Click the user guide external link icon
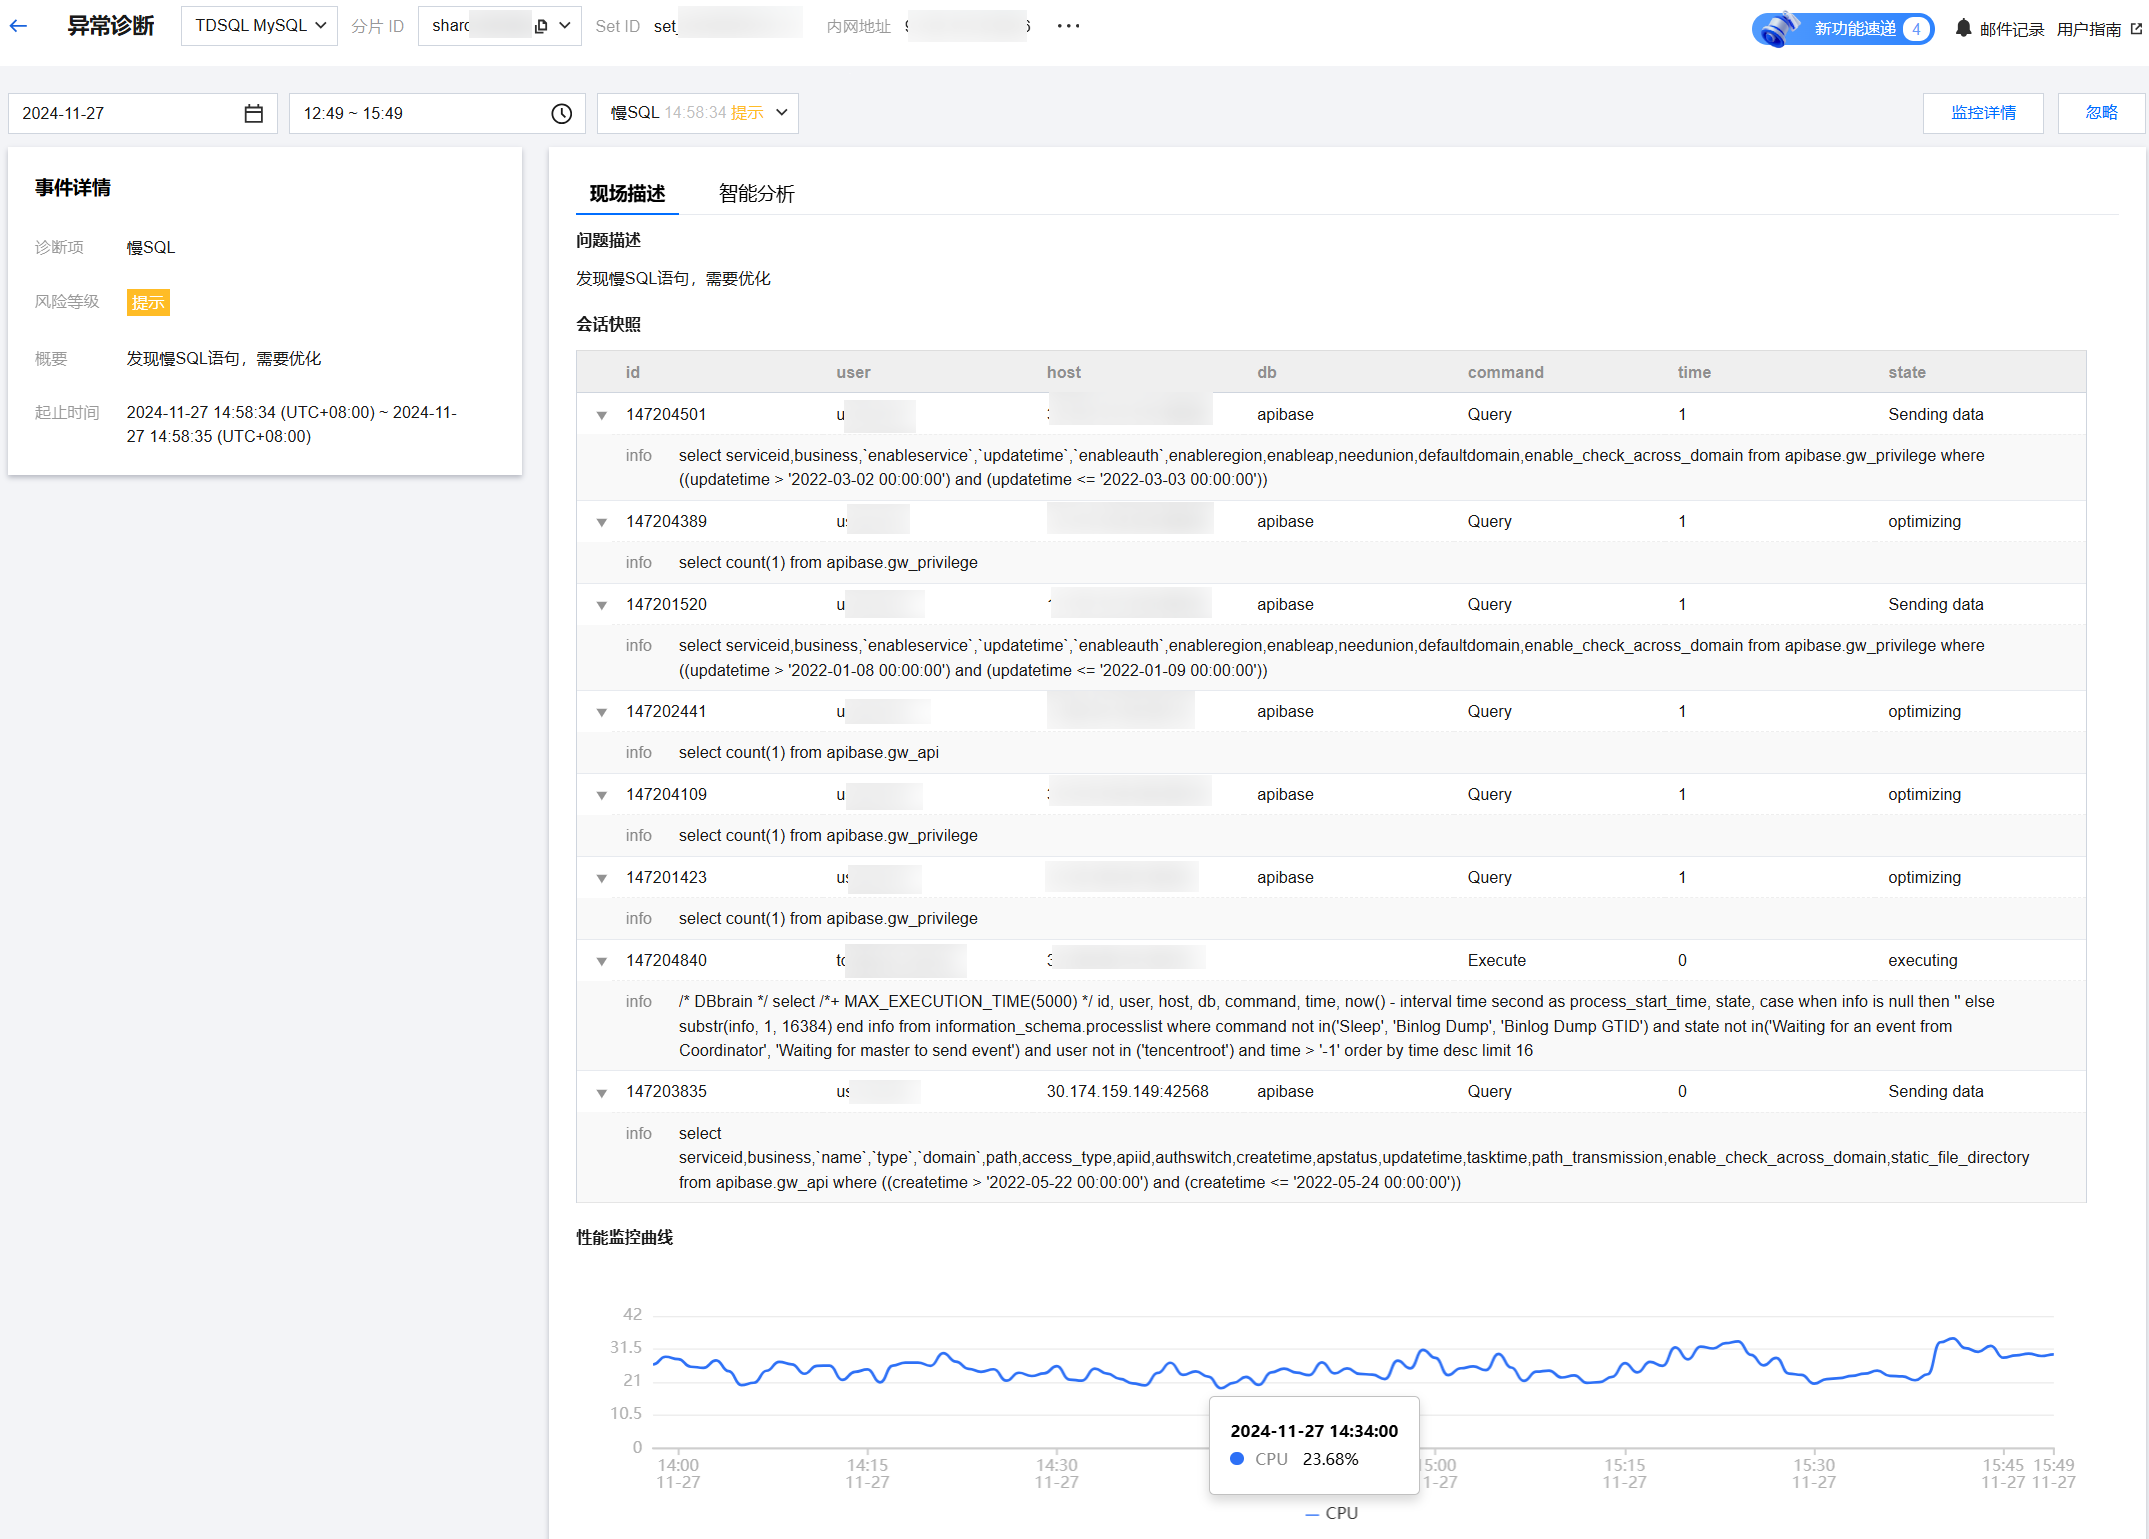 [x=2137, y=28]
